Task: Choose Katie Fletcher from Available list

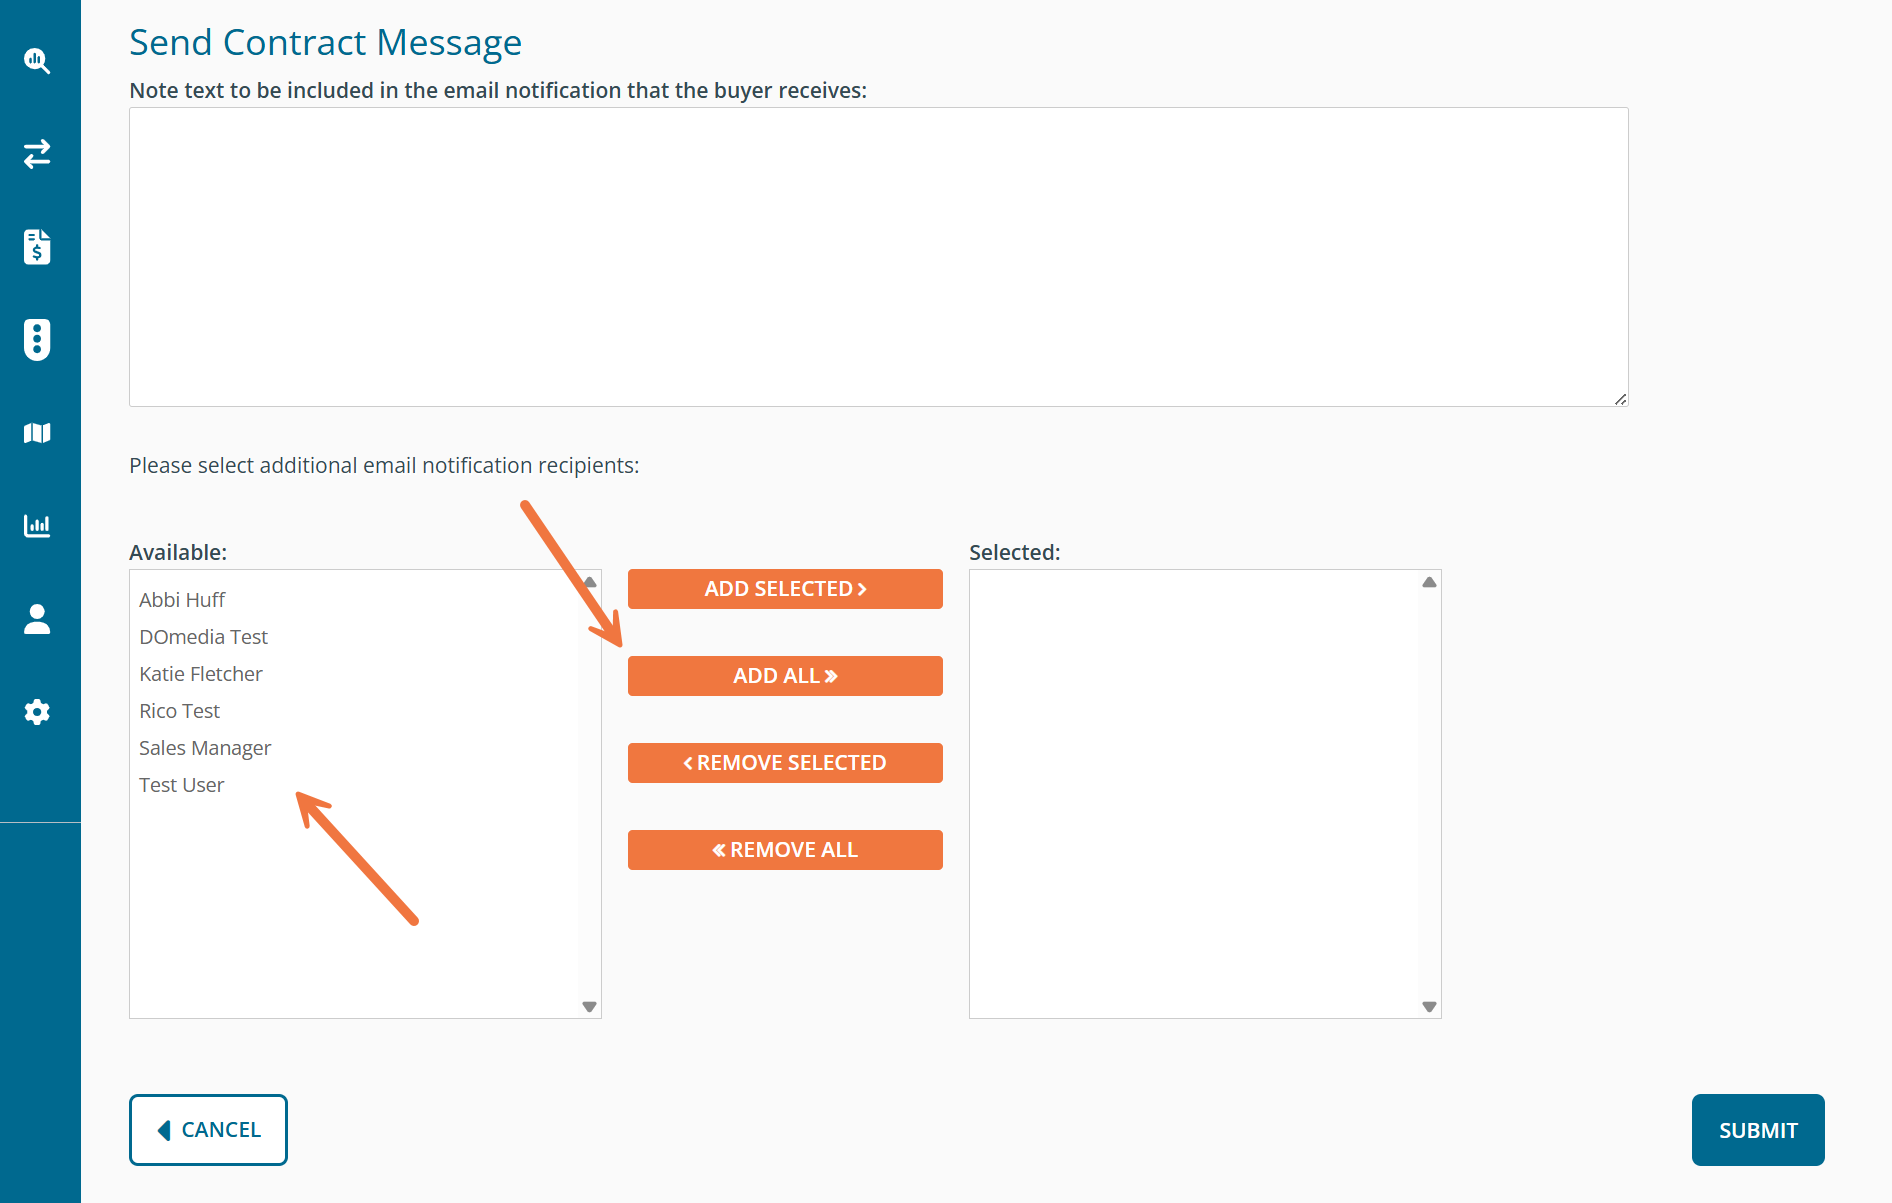Action: pyautogui.click(x=200, y=674)
